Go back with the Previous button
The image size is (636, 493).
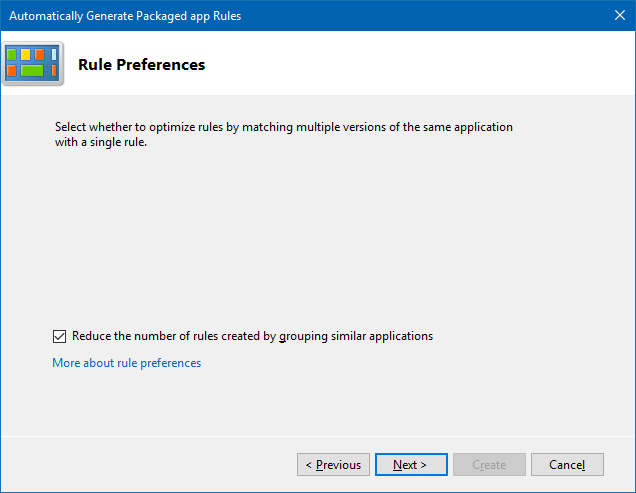[333, 465]
